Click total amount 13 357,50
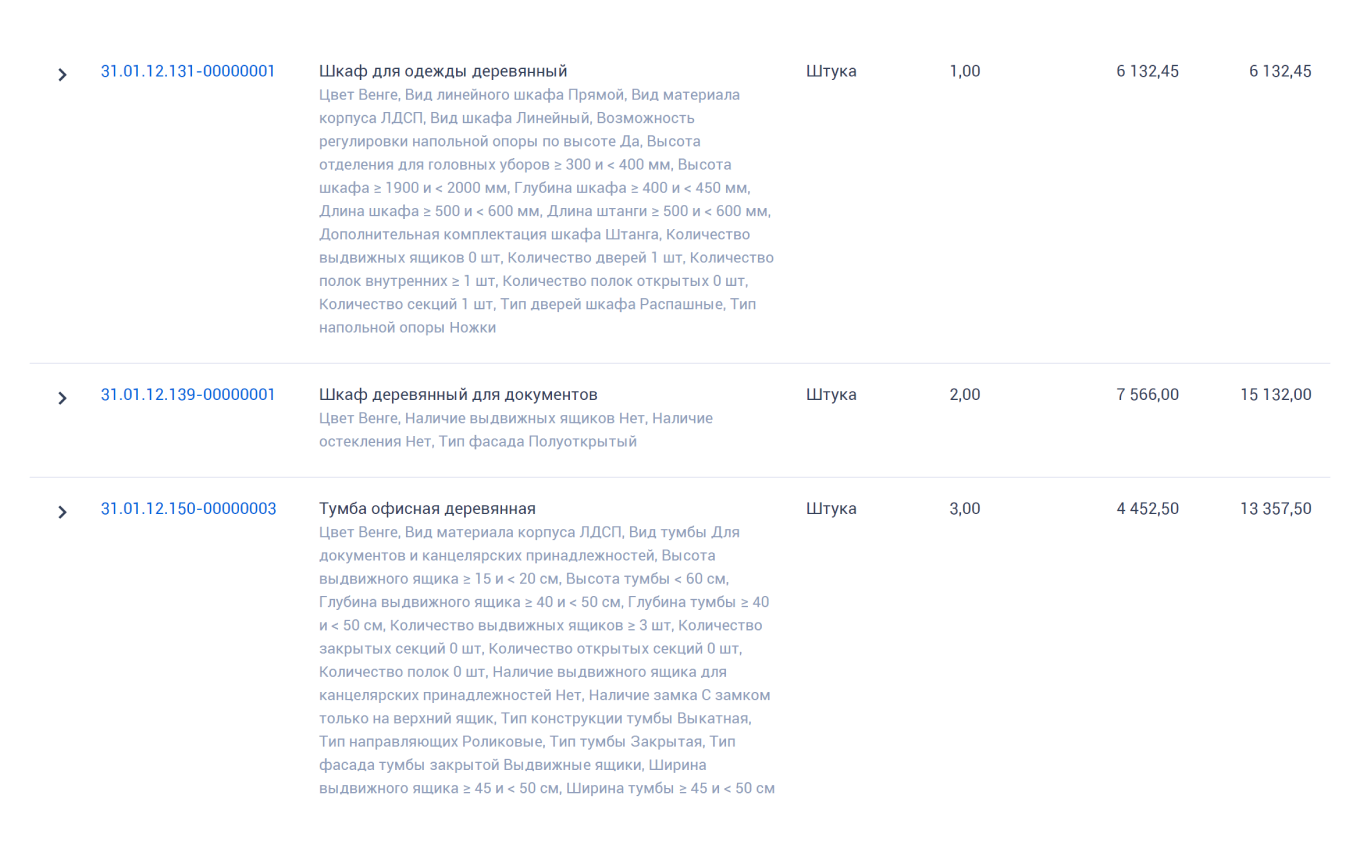This screenshot has height=860, width=1360. 1276,508
